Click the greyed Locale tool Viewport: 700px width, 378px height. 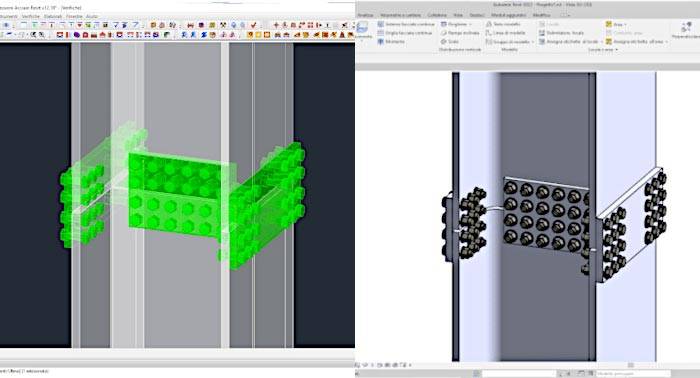[x=549, y=24]
